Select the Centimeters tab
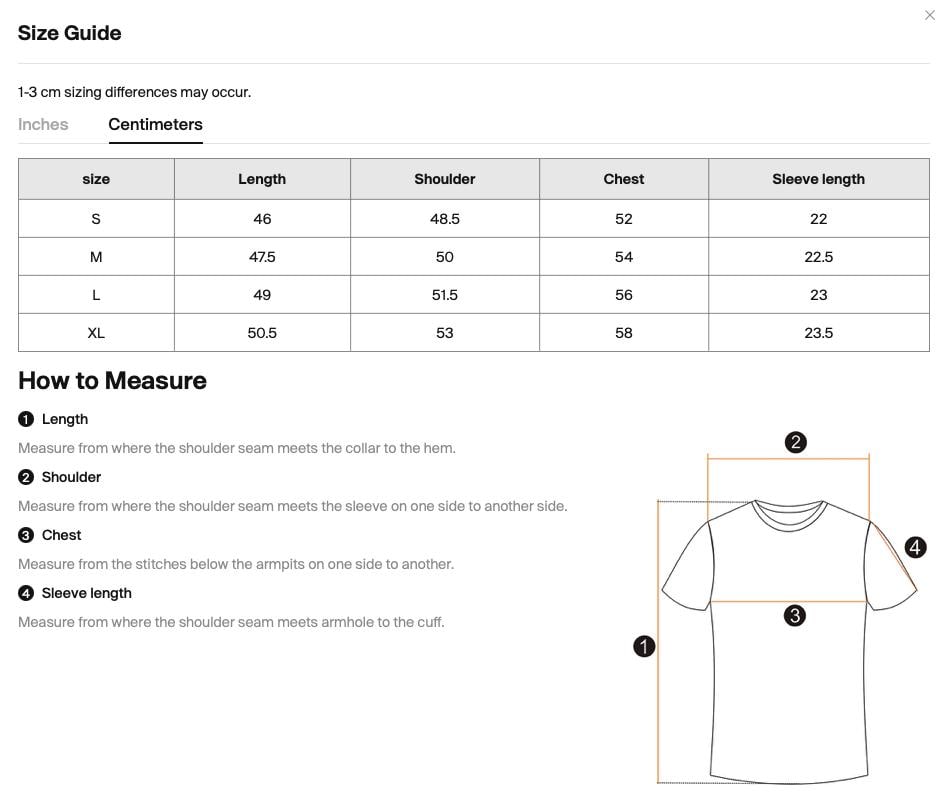Image resolution: width=945 pixels, height=812 pixels. click(x=155, y=124)
